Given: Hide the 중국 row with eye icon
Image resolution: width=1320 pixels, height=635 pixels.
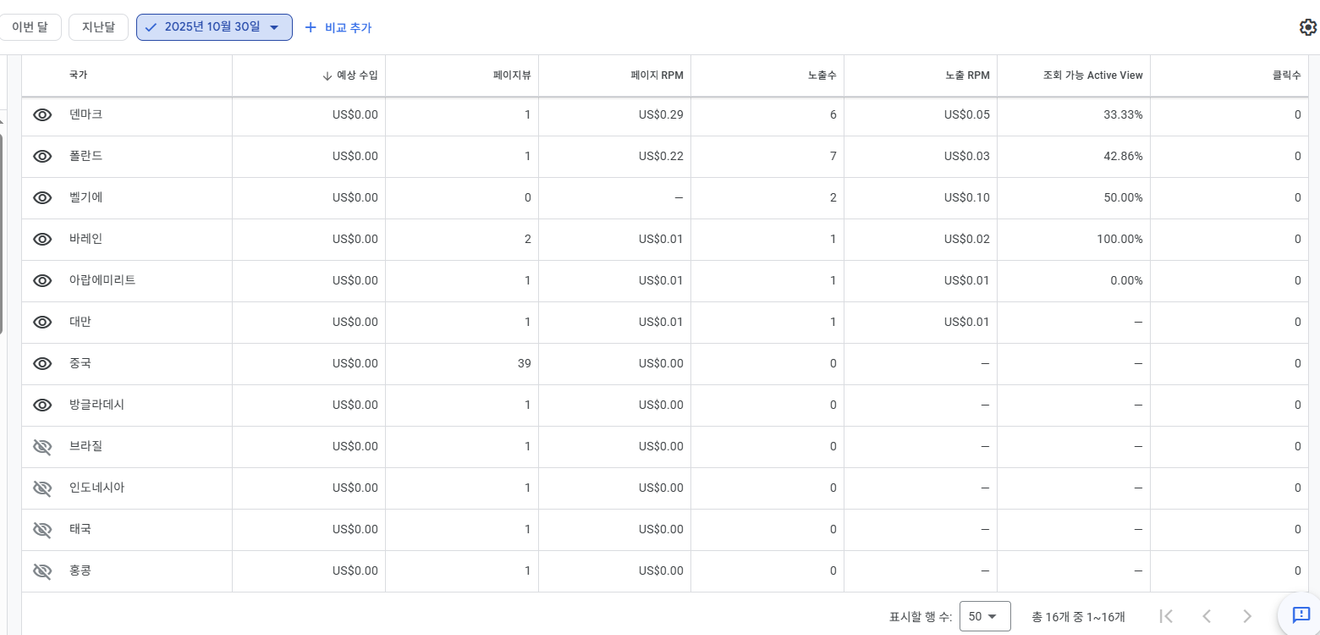Looking at the screenshot, I should pyautogui.click(x=42, y=364).
